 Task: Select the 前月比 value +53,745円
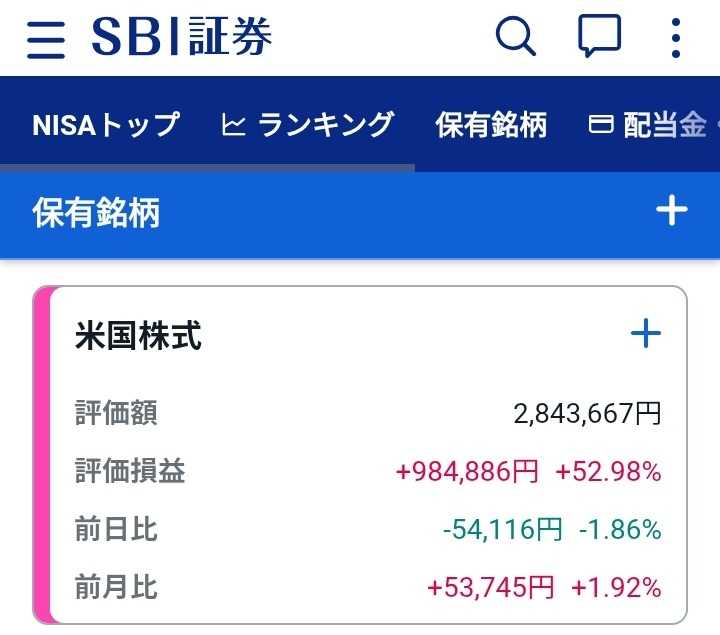(490, 587)
